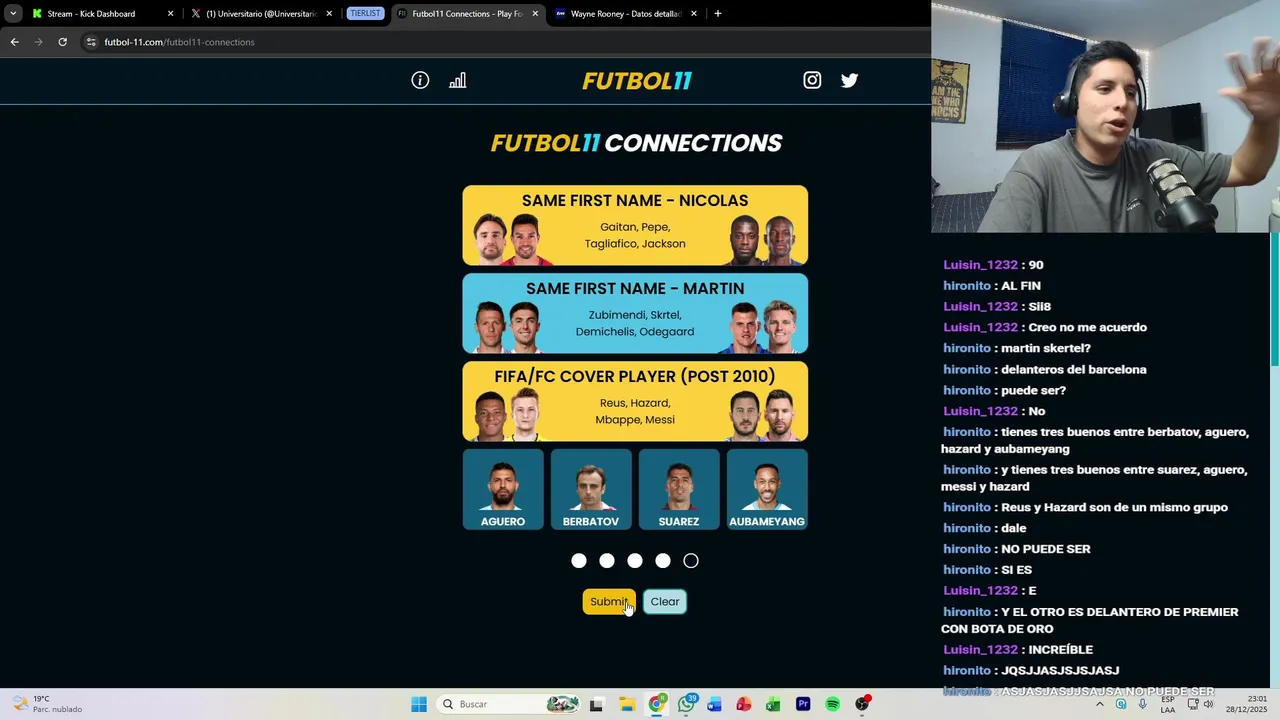Expand the tab search dropdown arrow
Screen dimensions: 1280x720
[x=13, y=14]
